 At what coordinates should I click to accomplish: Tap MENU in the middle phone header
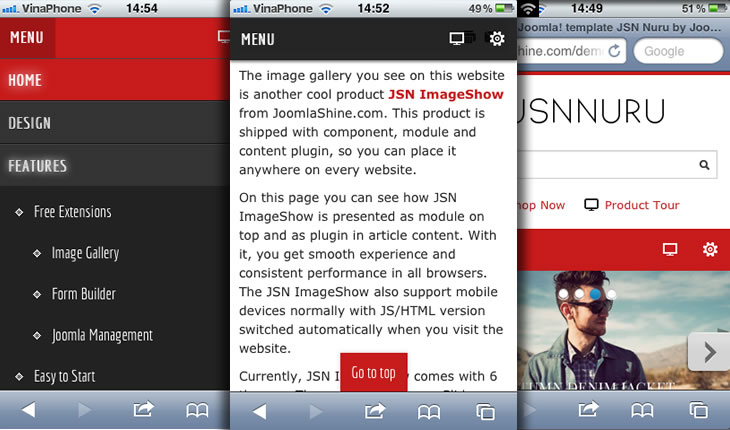pos(257,40)
